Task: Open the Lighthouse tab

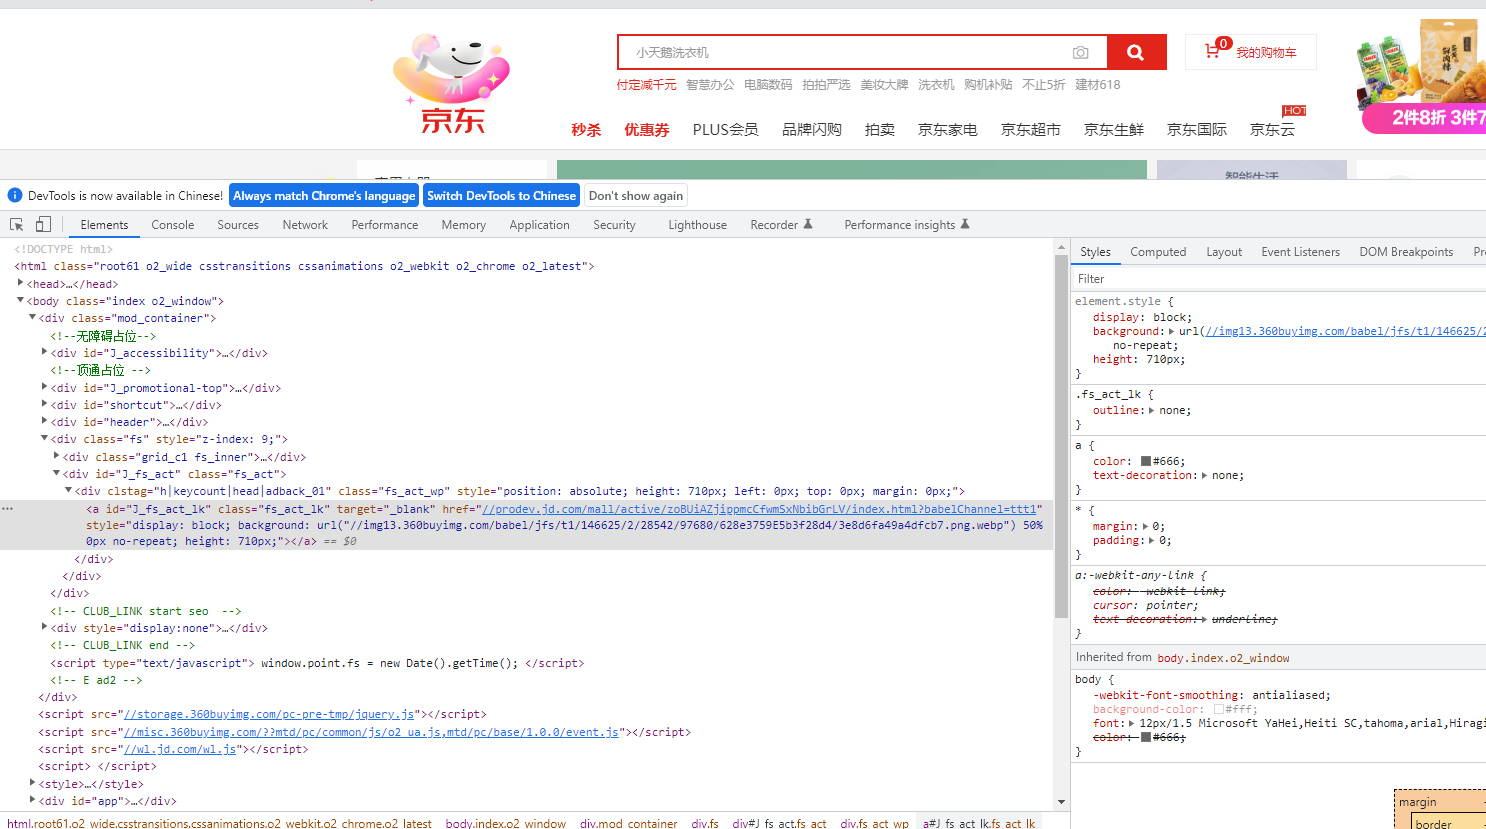Action: pos(698,225)
